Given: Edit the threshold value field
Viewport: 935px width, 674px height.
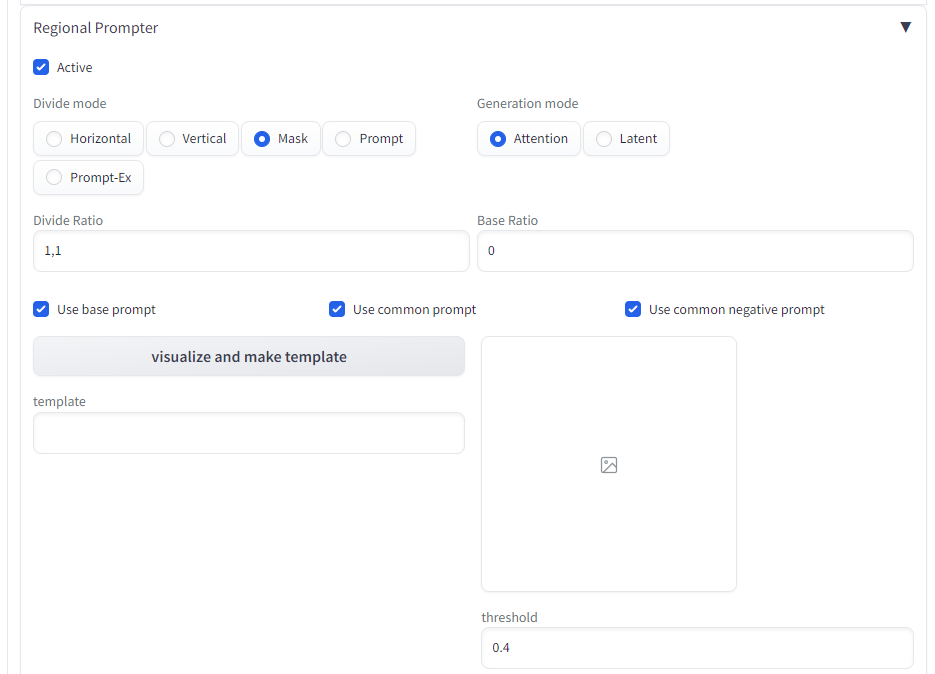Looking at the screenshot, I should 695,648.
